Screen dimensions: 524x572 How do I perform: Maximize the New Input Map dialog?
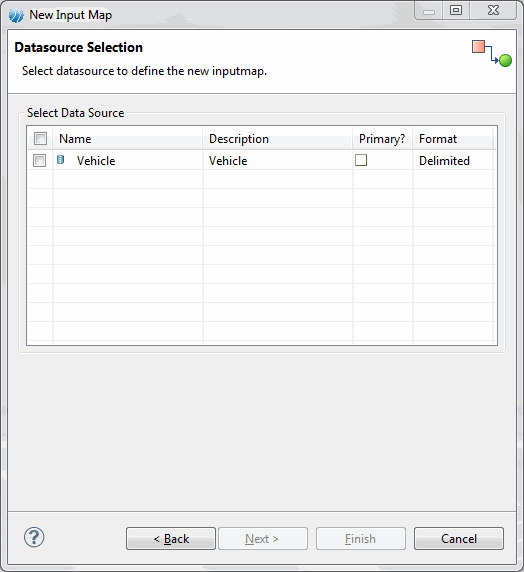click(456, 10)
